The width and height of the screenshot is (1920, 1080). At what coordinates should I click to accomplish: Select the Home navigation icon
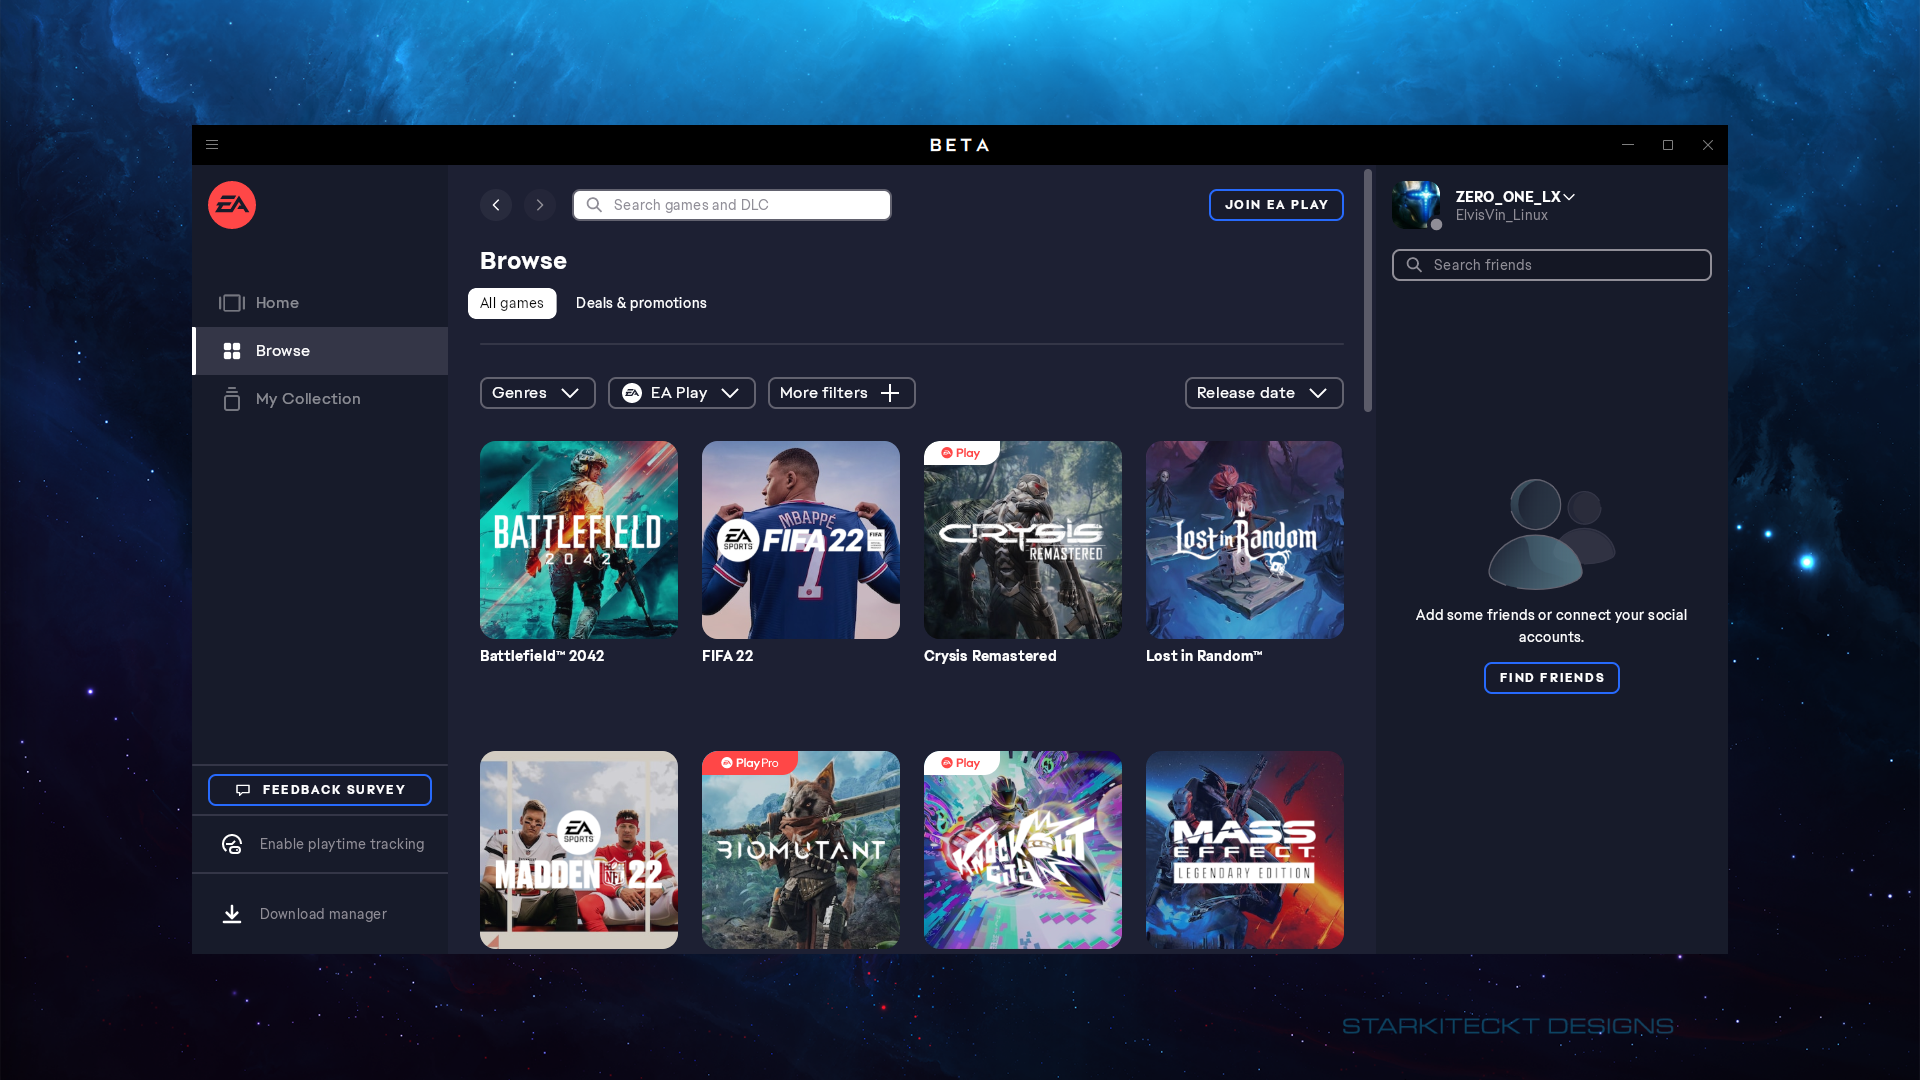(231, 302)
